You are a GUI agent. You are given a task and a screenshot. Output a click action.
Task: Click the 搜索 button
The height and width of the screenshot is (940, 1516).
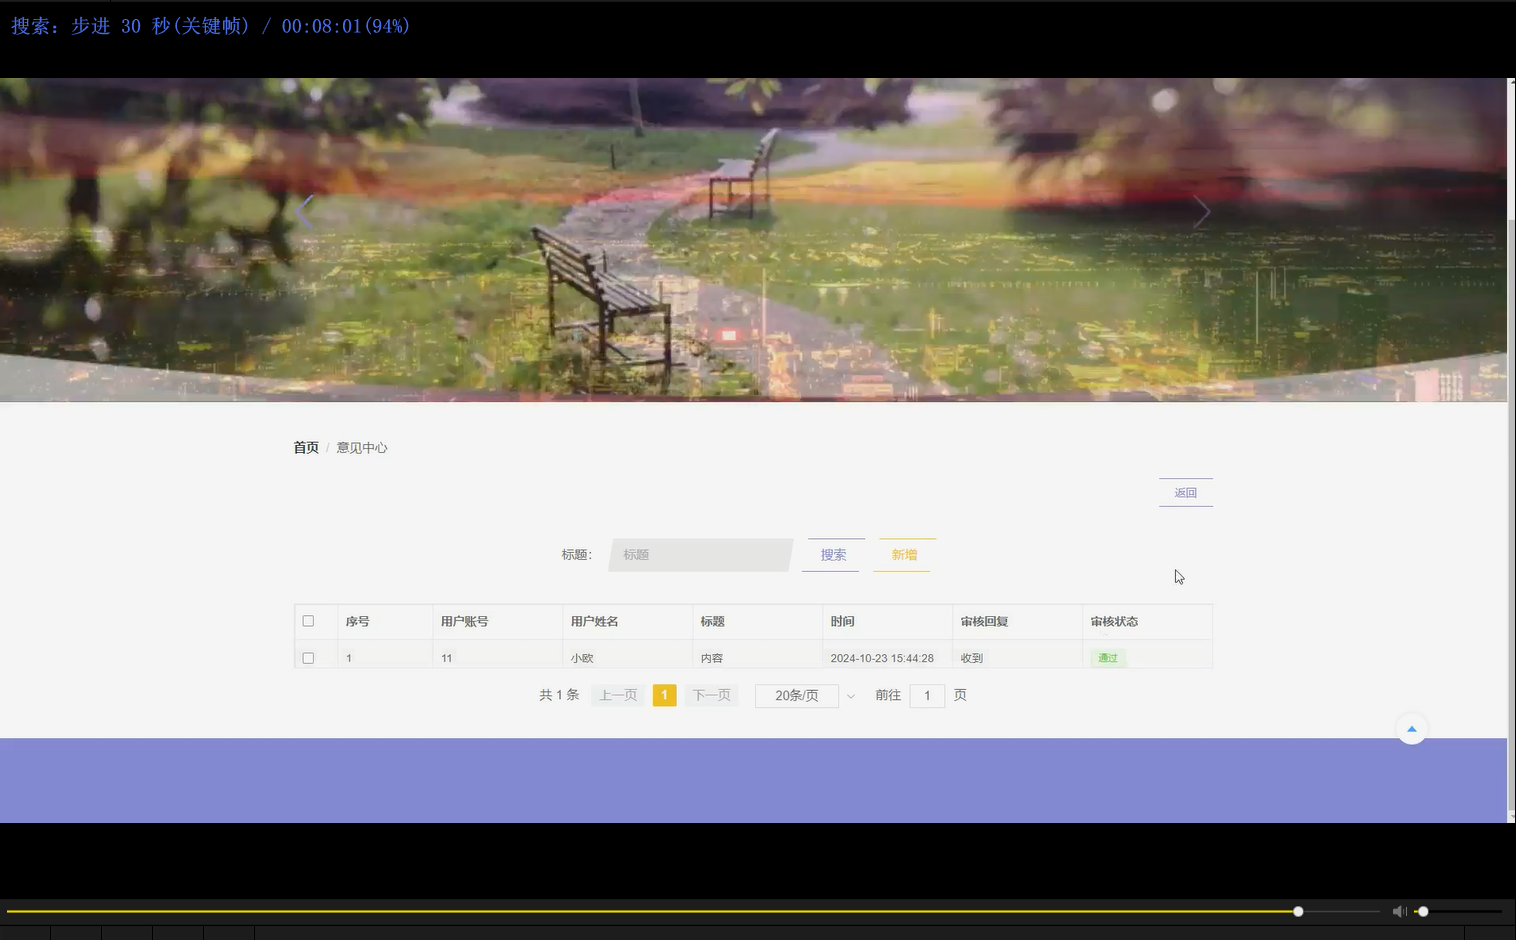(833, 555)
